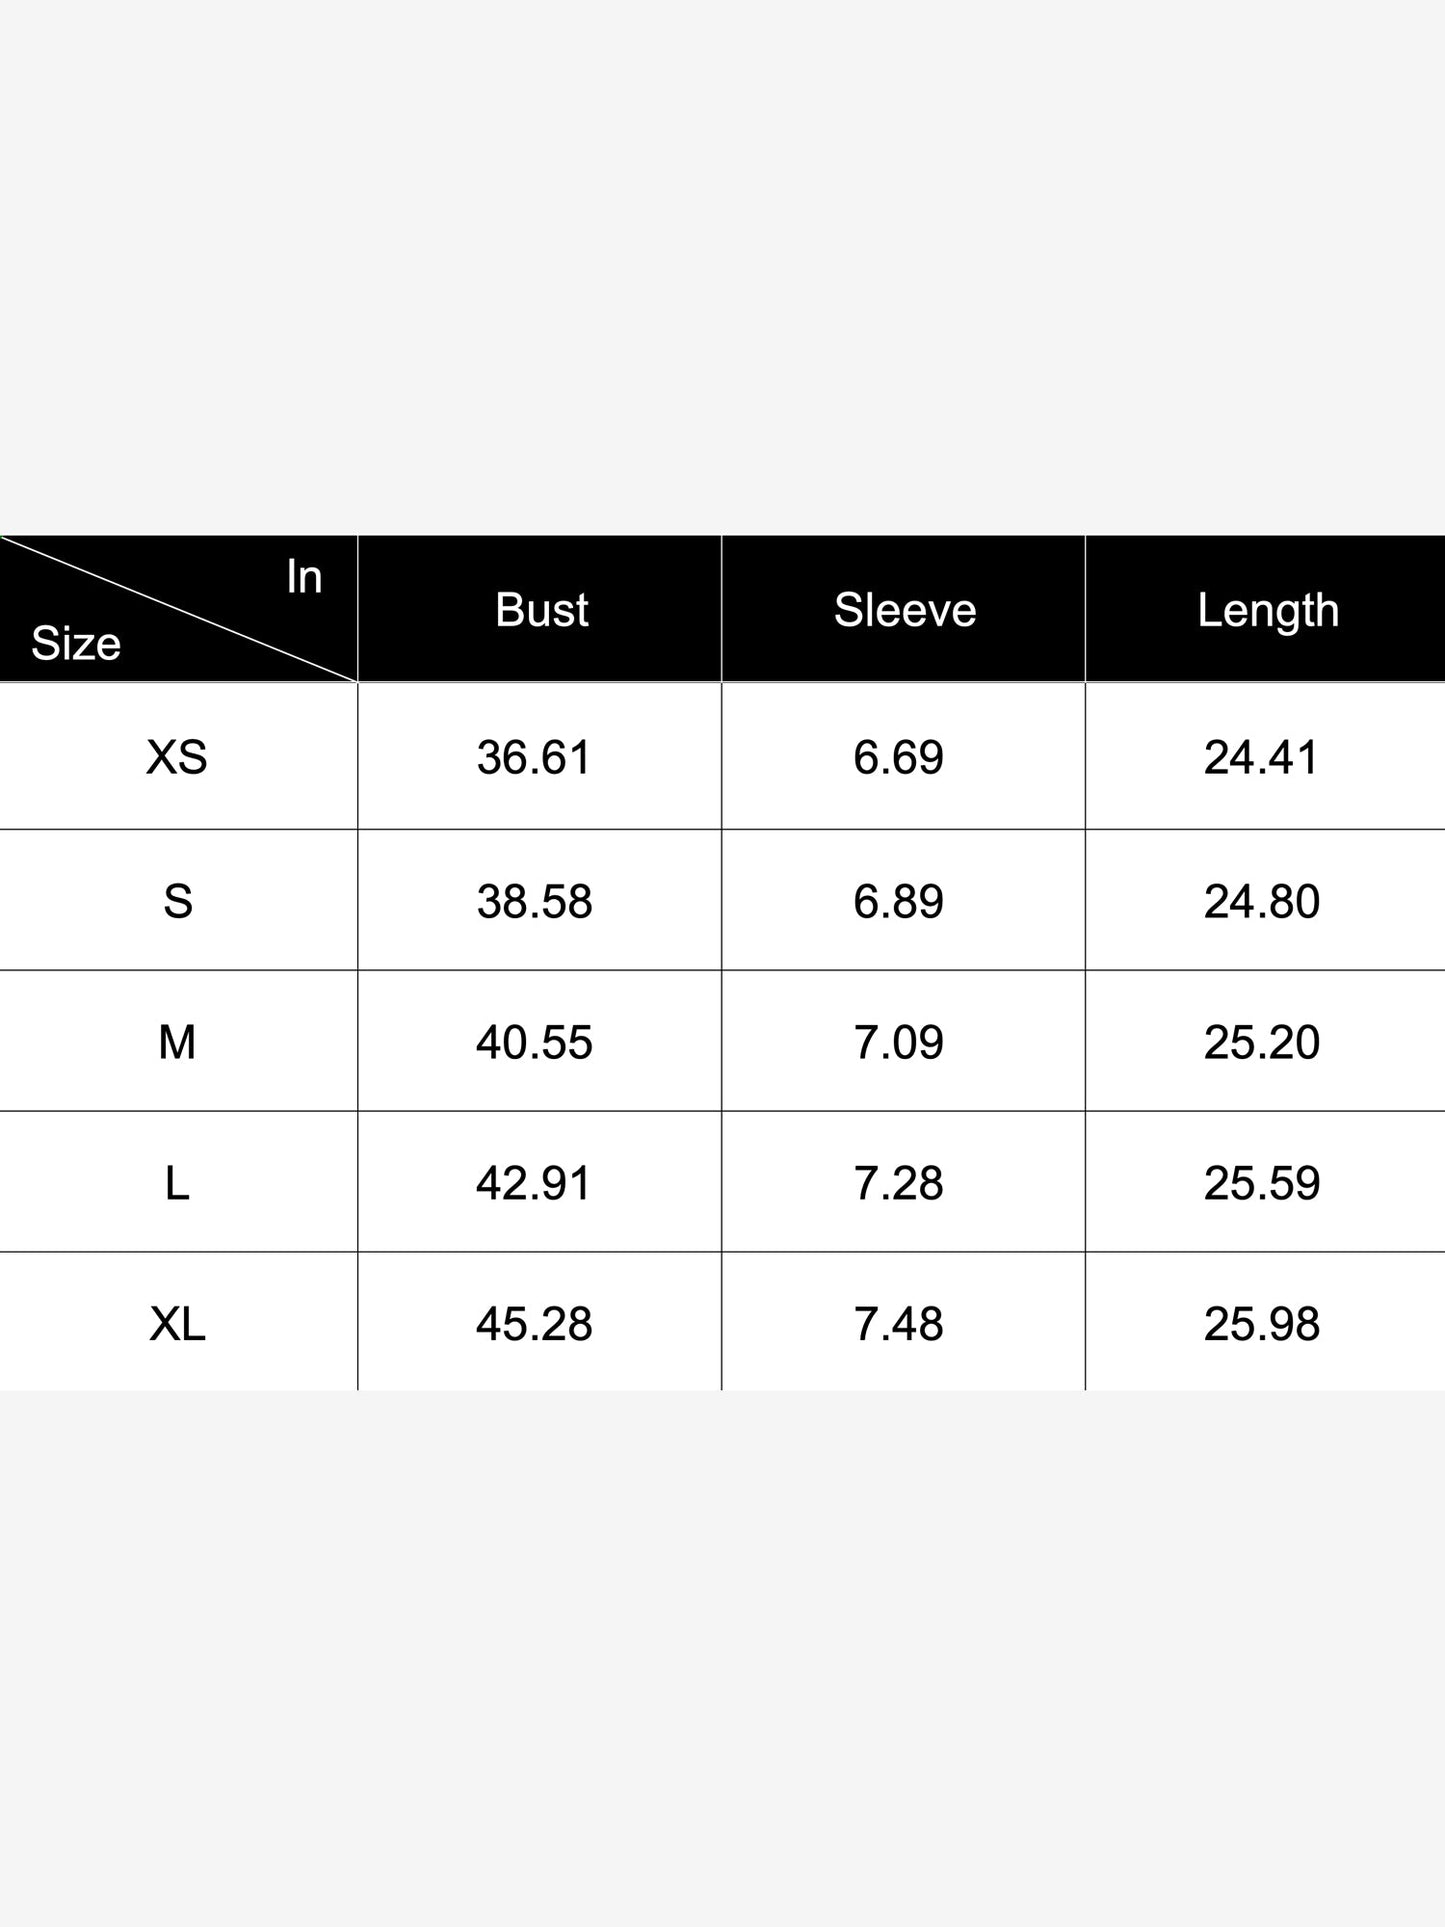The height and width of the screenshot is (1927, 1445).
Task: Click the S length value 24.80
Action: (x=1262, y=901)
